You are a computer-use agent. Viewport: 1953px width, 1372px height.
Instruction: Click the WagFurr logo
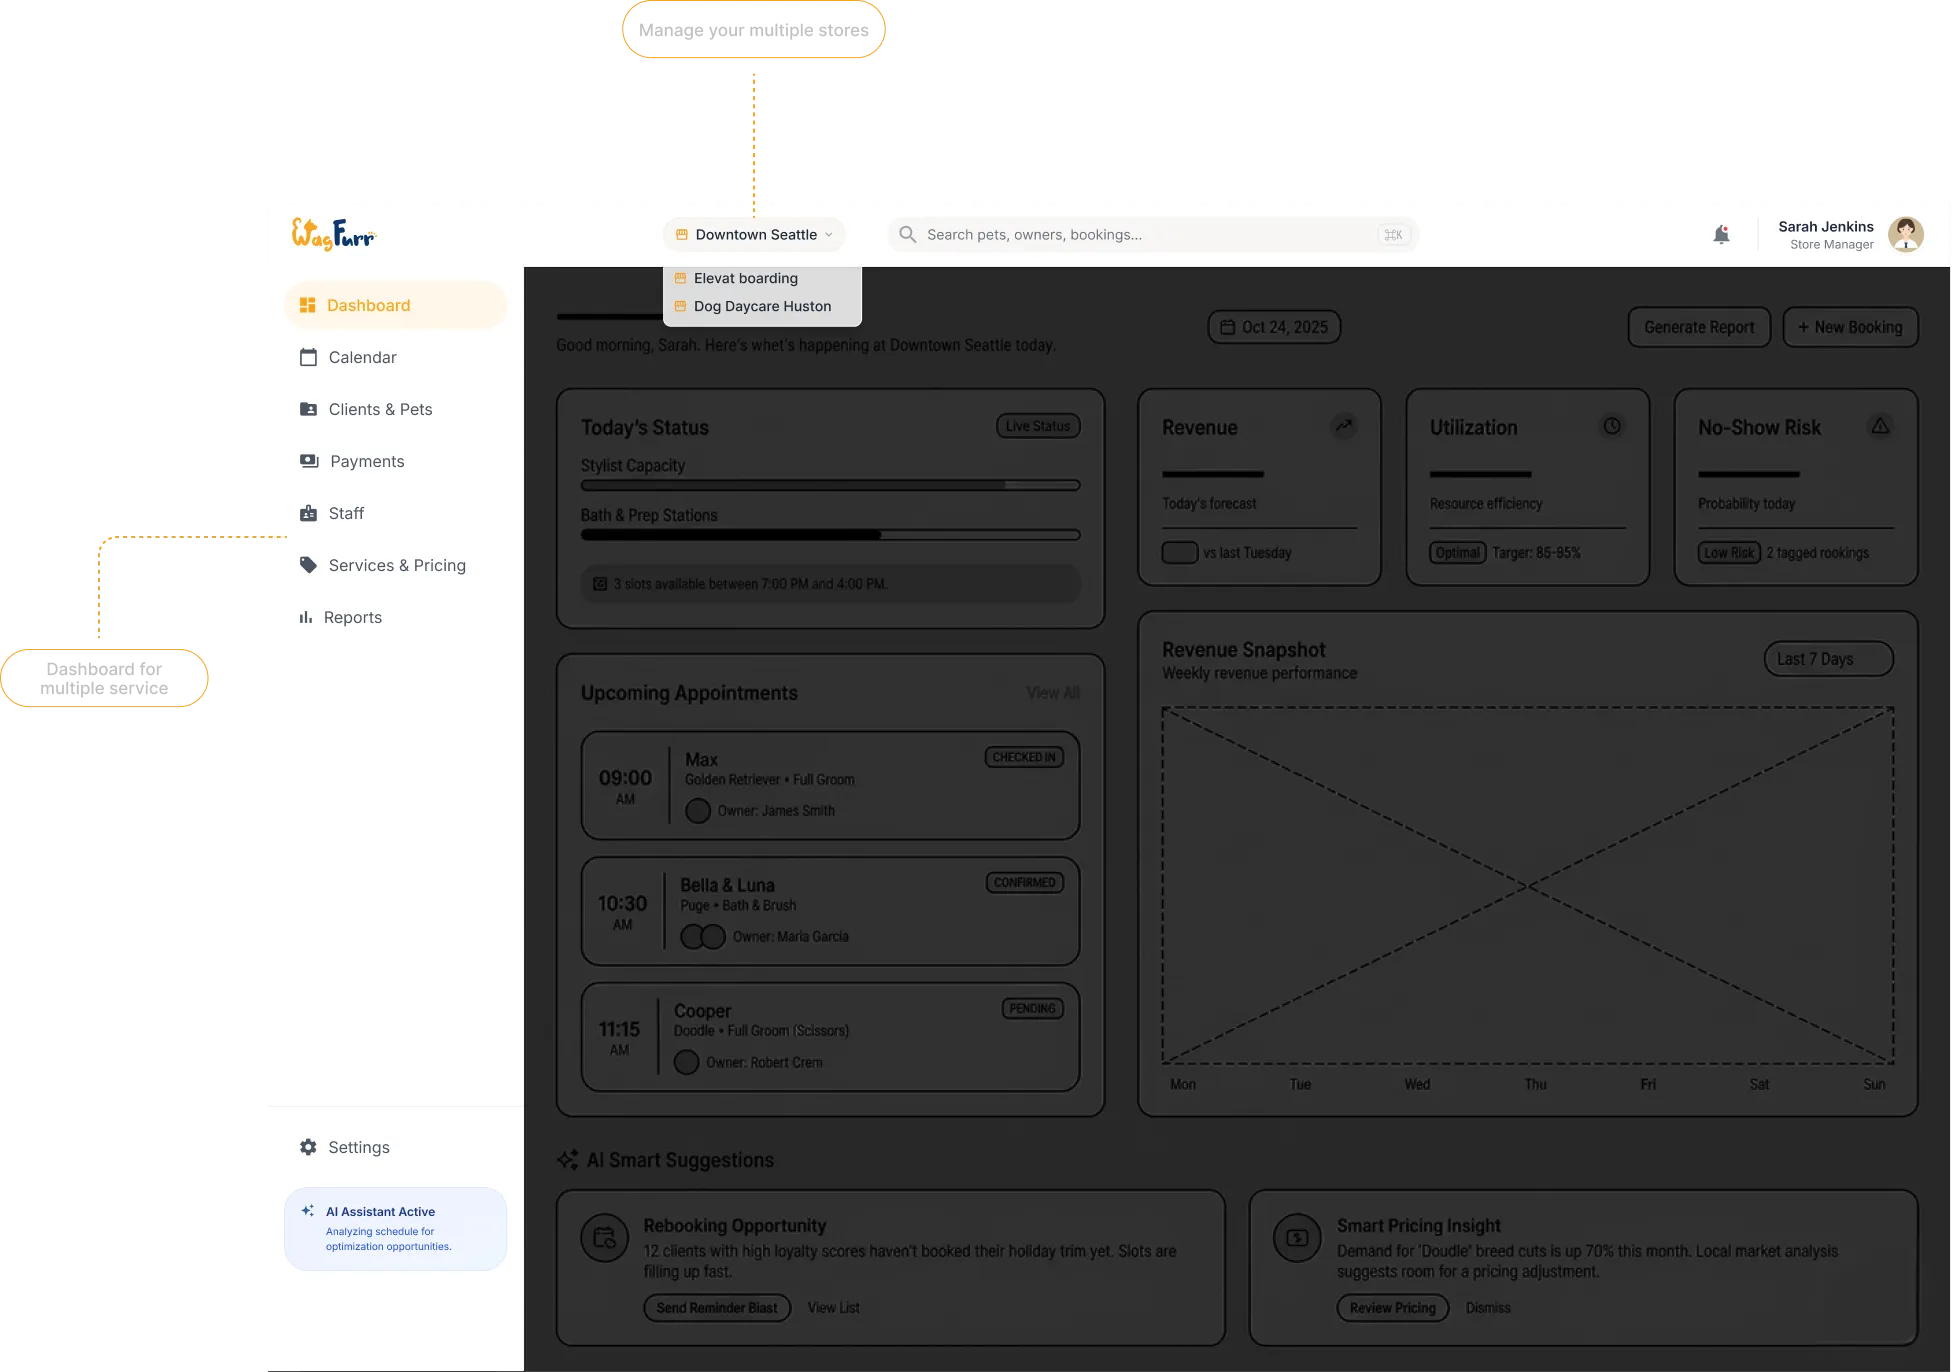pos(333,235)
